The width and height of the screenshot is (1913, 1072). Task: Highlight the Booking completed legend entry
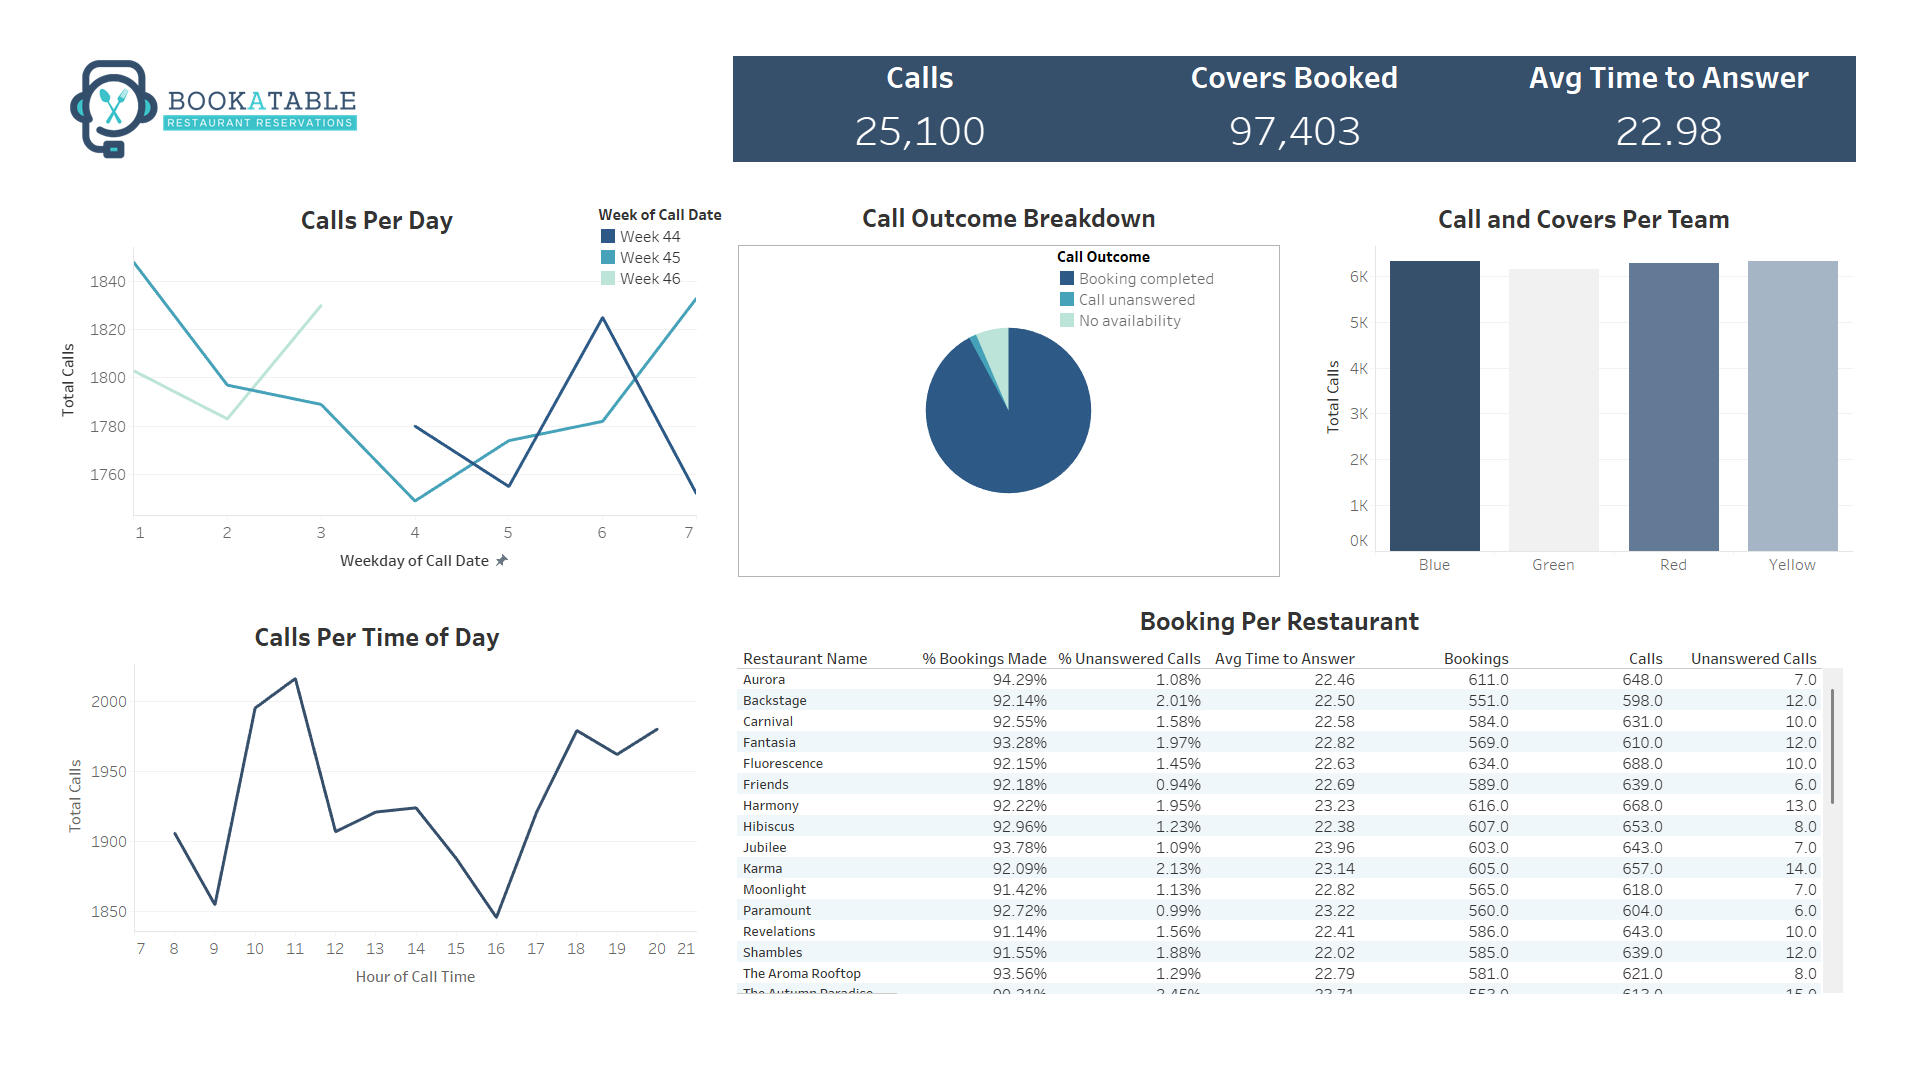(1147, 278)
